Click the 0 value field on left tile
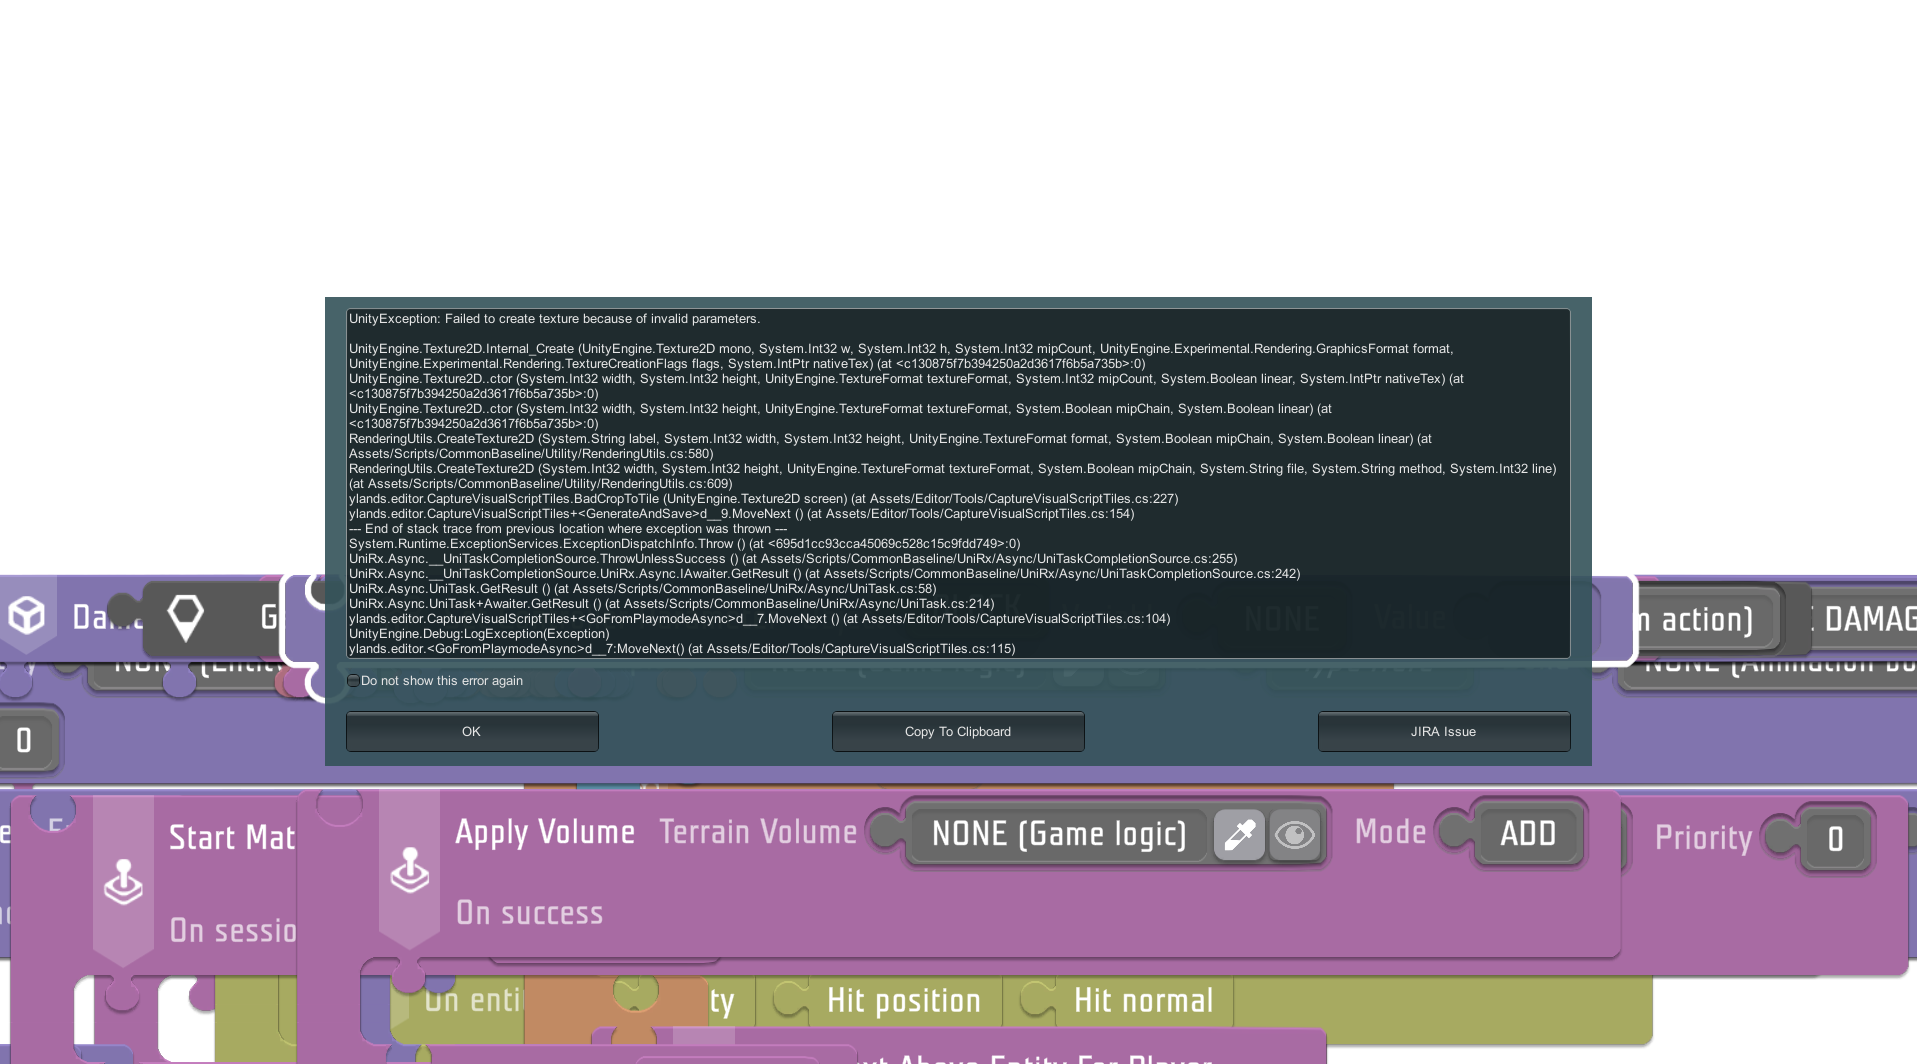Image resolution: width=1917 pixels, height=1064 pixels. click(x=25, y=741)
